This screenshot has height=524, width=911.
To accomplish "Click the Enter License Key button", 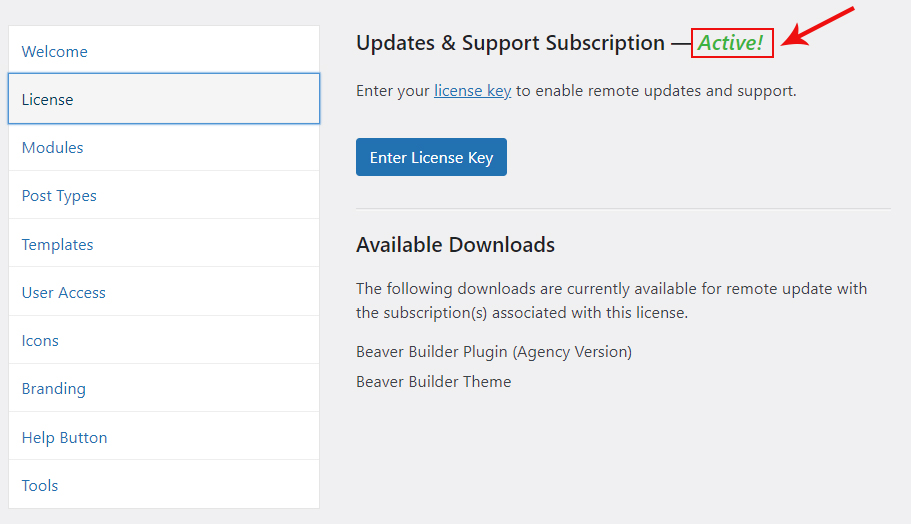I will (431, 157).
